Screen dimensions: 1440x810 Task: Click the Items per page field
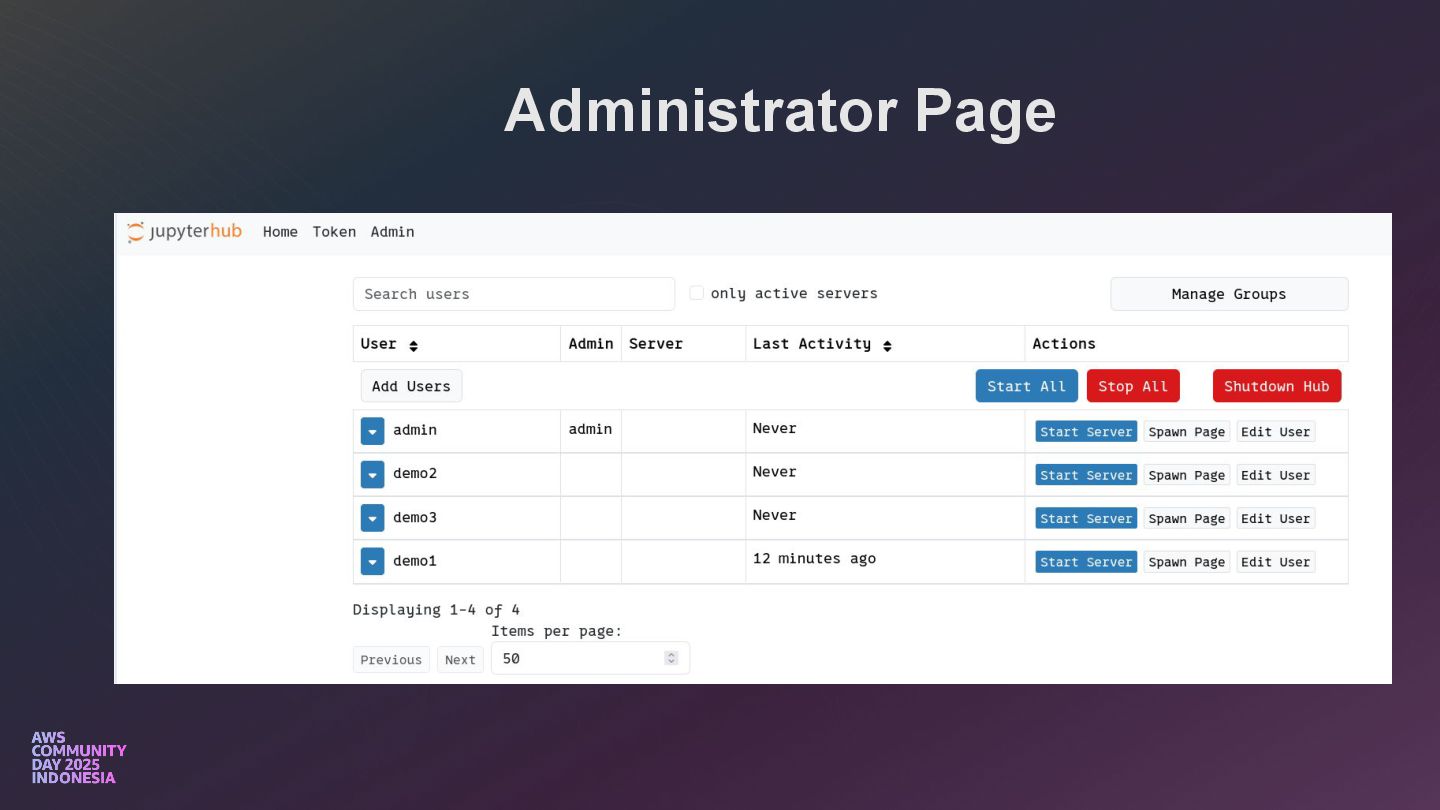tap(590, 658)
